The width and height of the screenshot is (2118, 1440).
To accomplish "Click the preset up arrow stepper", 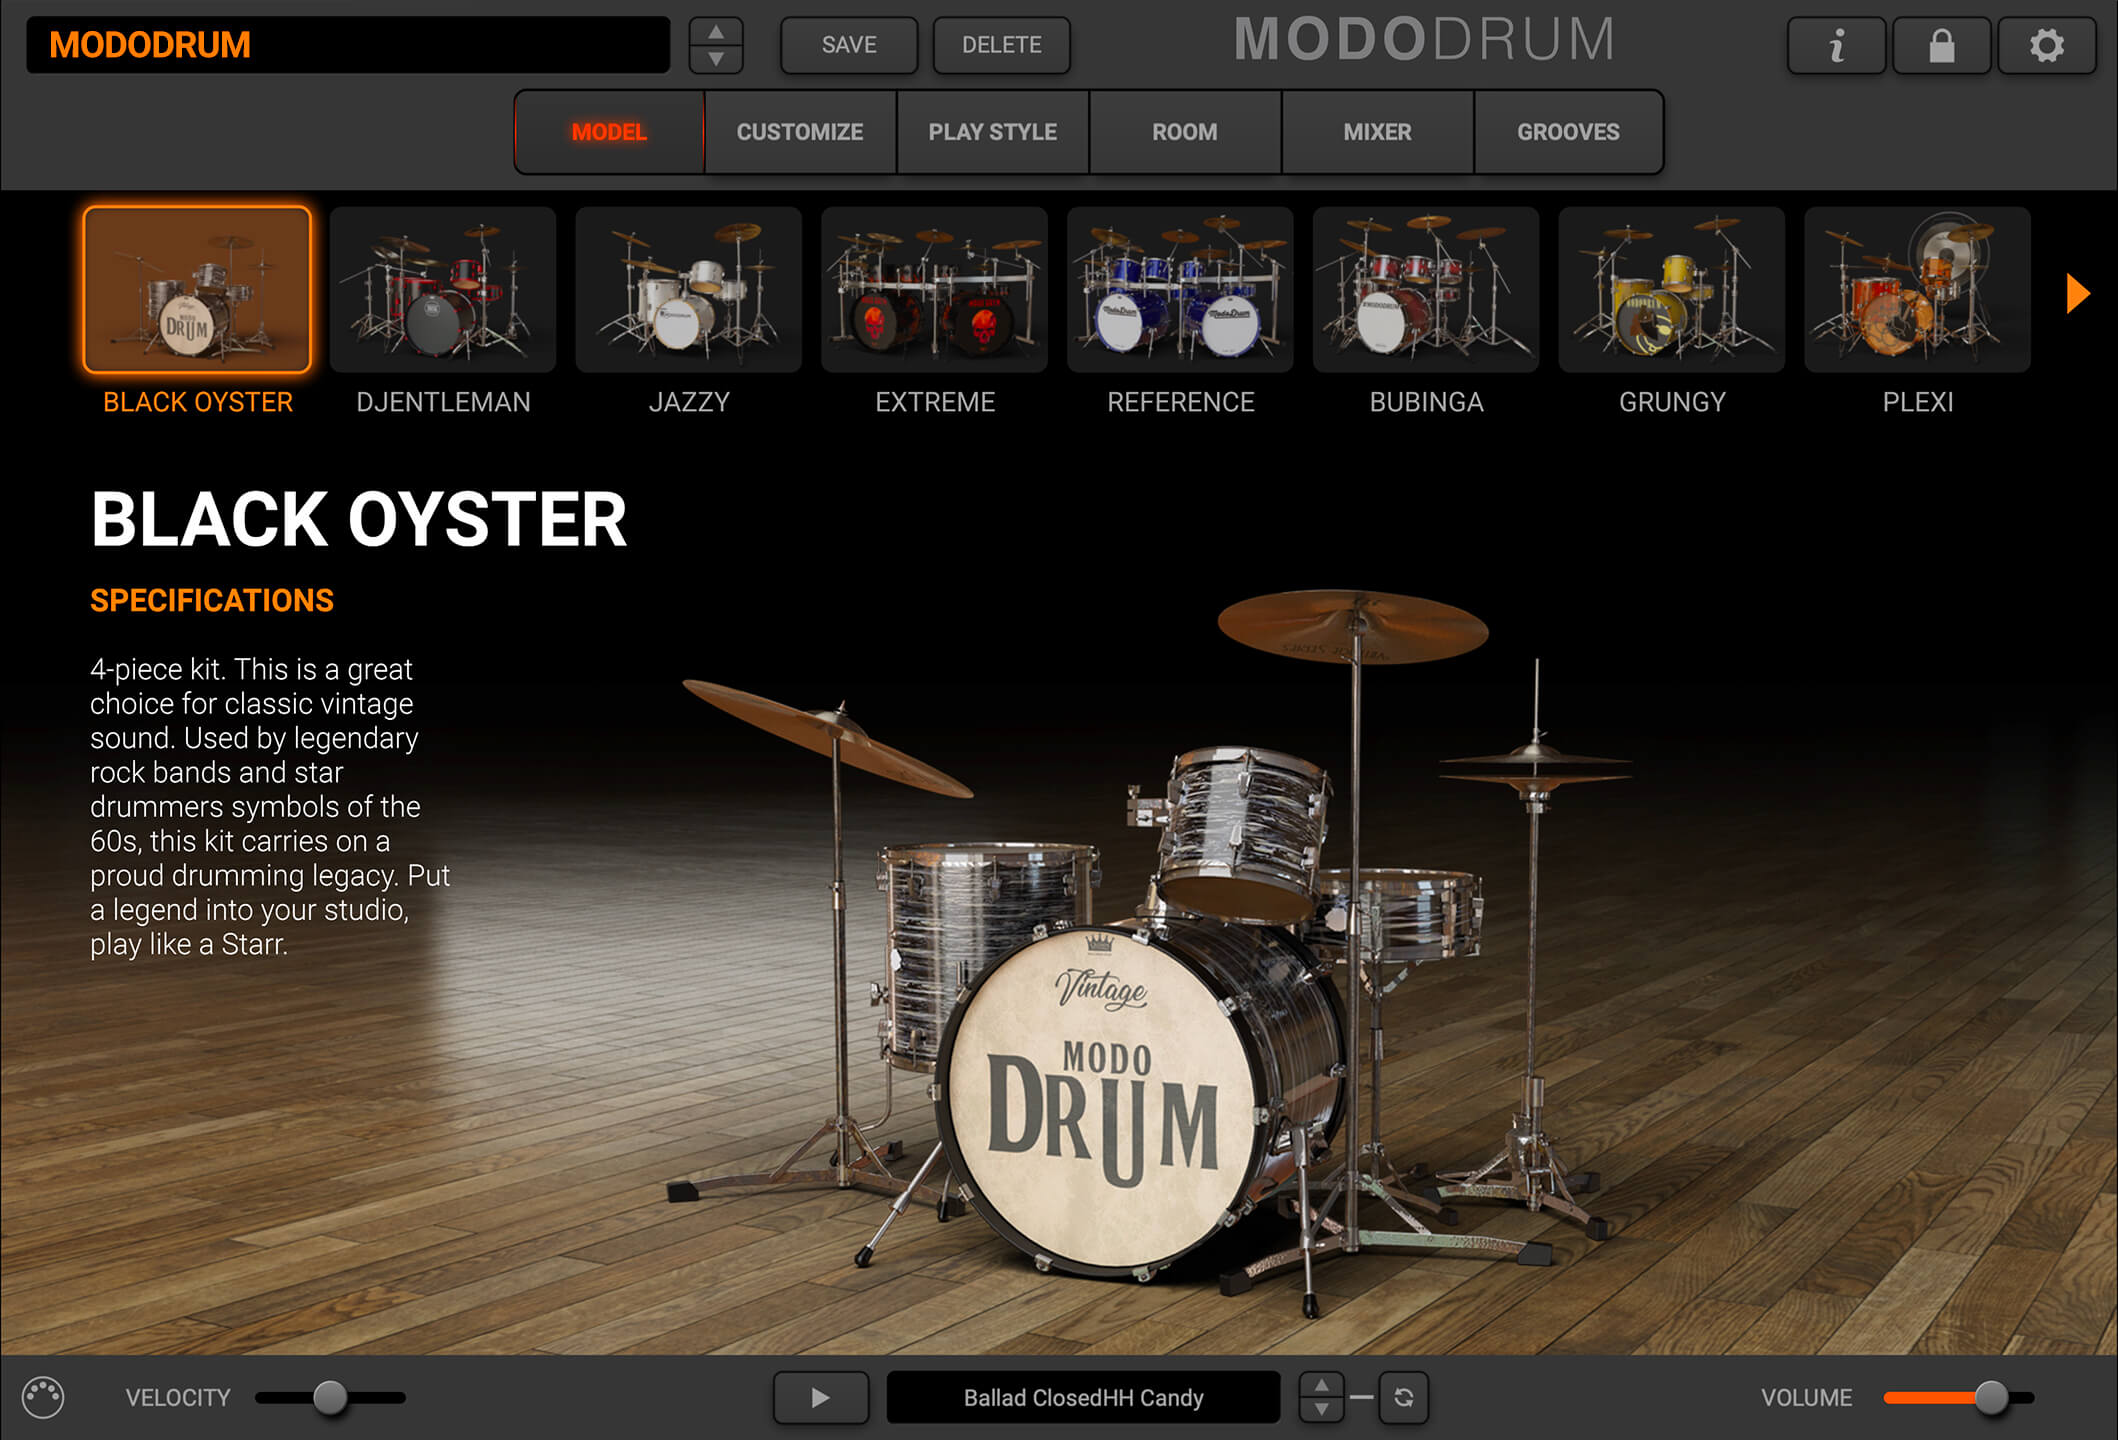I will (x=715, y=31).
